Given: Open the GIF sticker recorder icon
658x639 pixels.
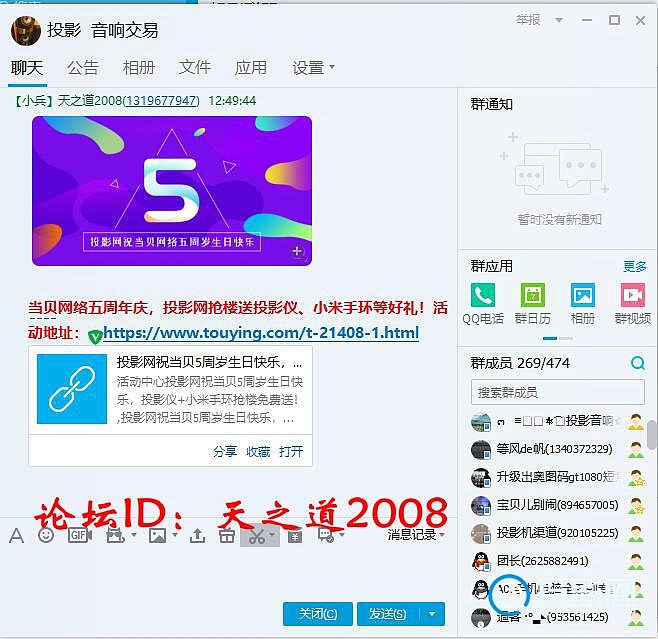Looking at the screenshot, I should (x=80, y=535).
